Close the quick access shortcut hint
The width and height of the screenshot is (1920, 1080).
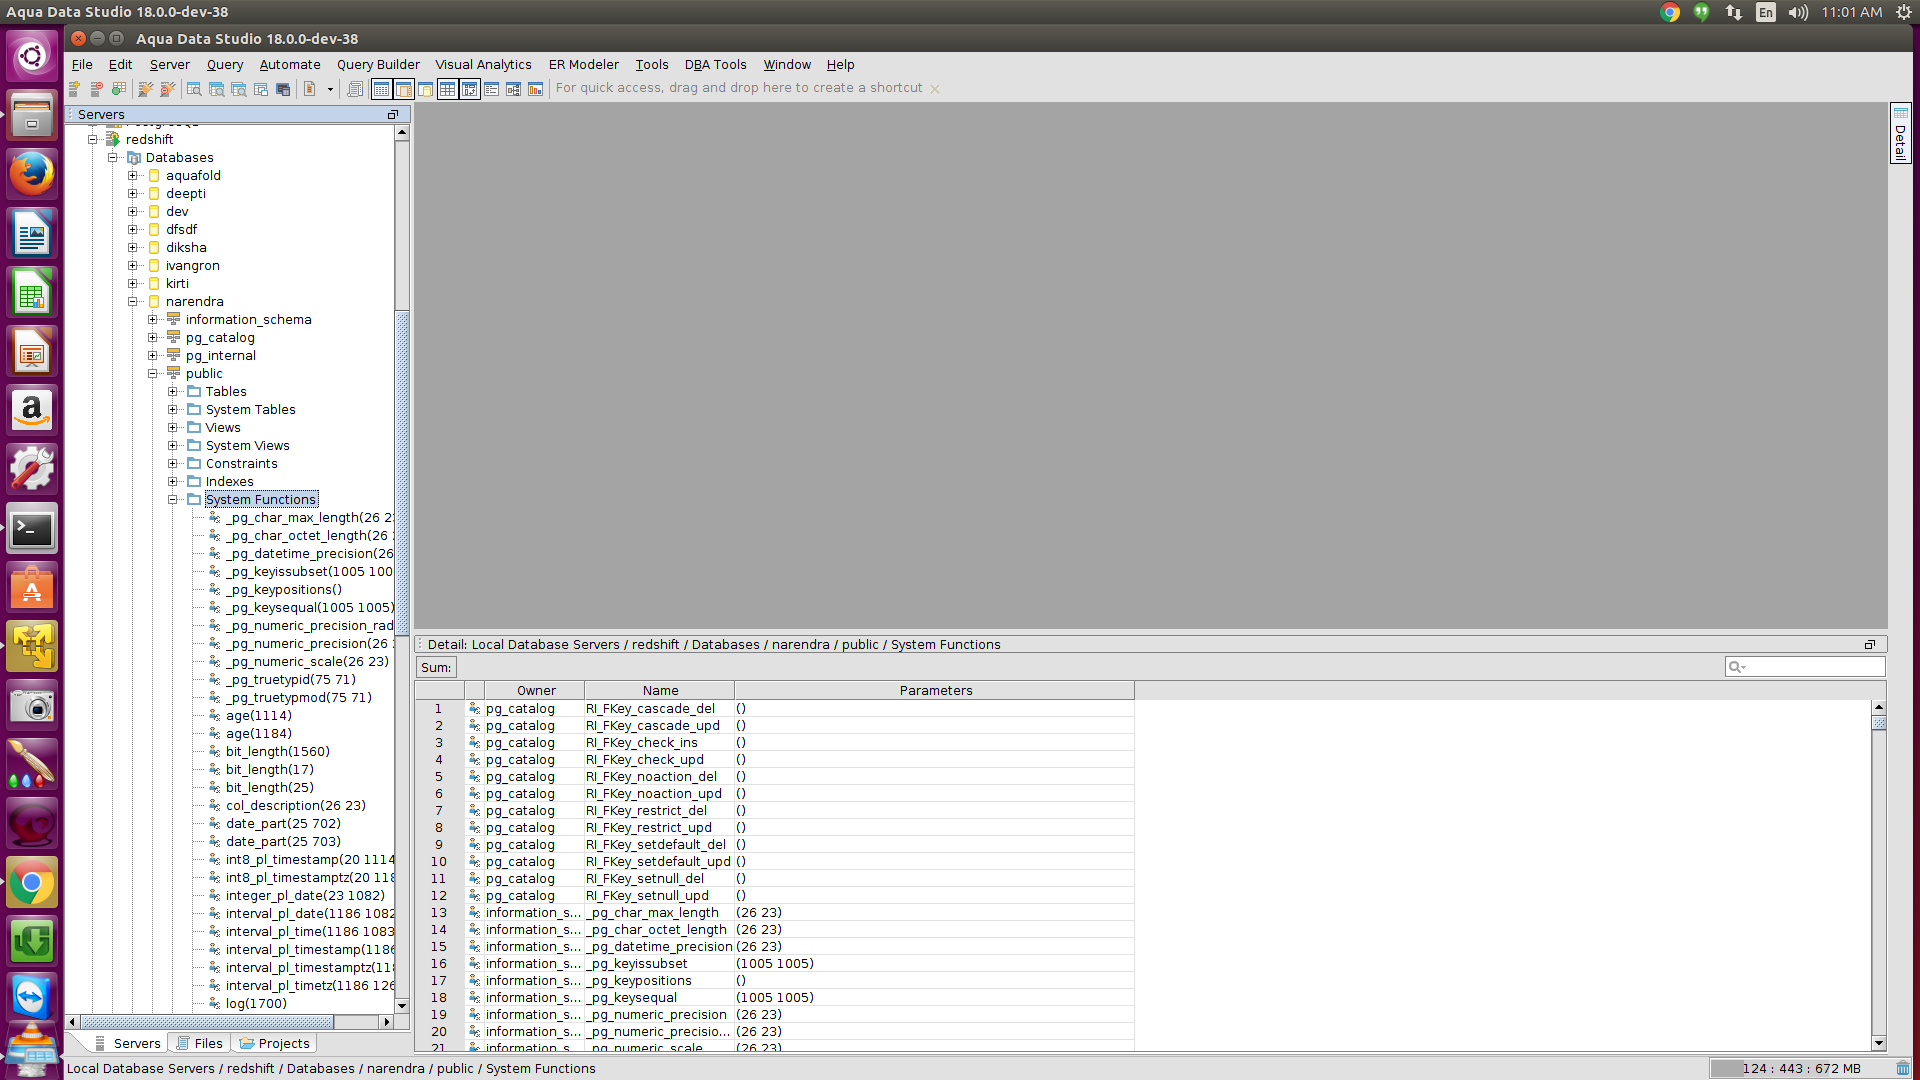[935, 89]
